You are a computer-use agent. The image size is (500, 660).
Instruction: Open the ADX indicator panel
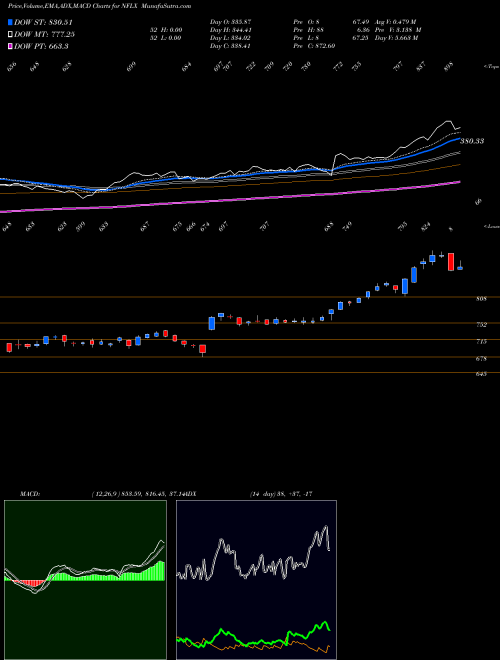click(x=256, y=580)
